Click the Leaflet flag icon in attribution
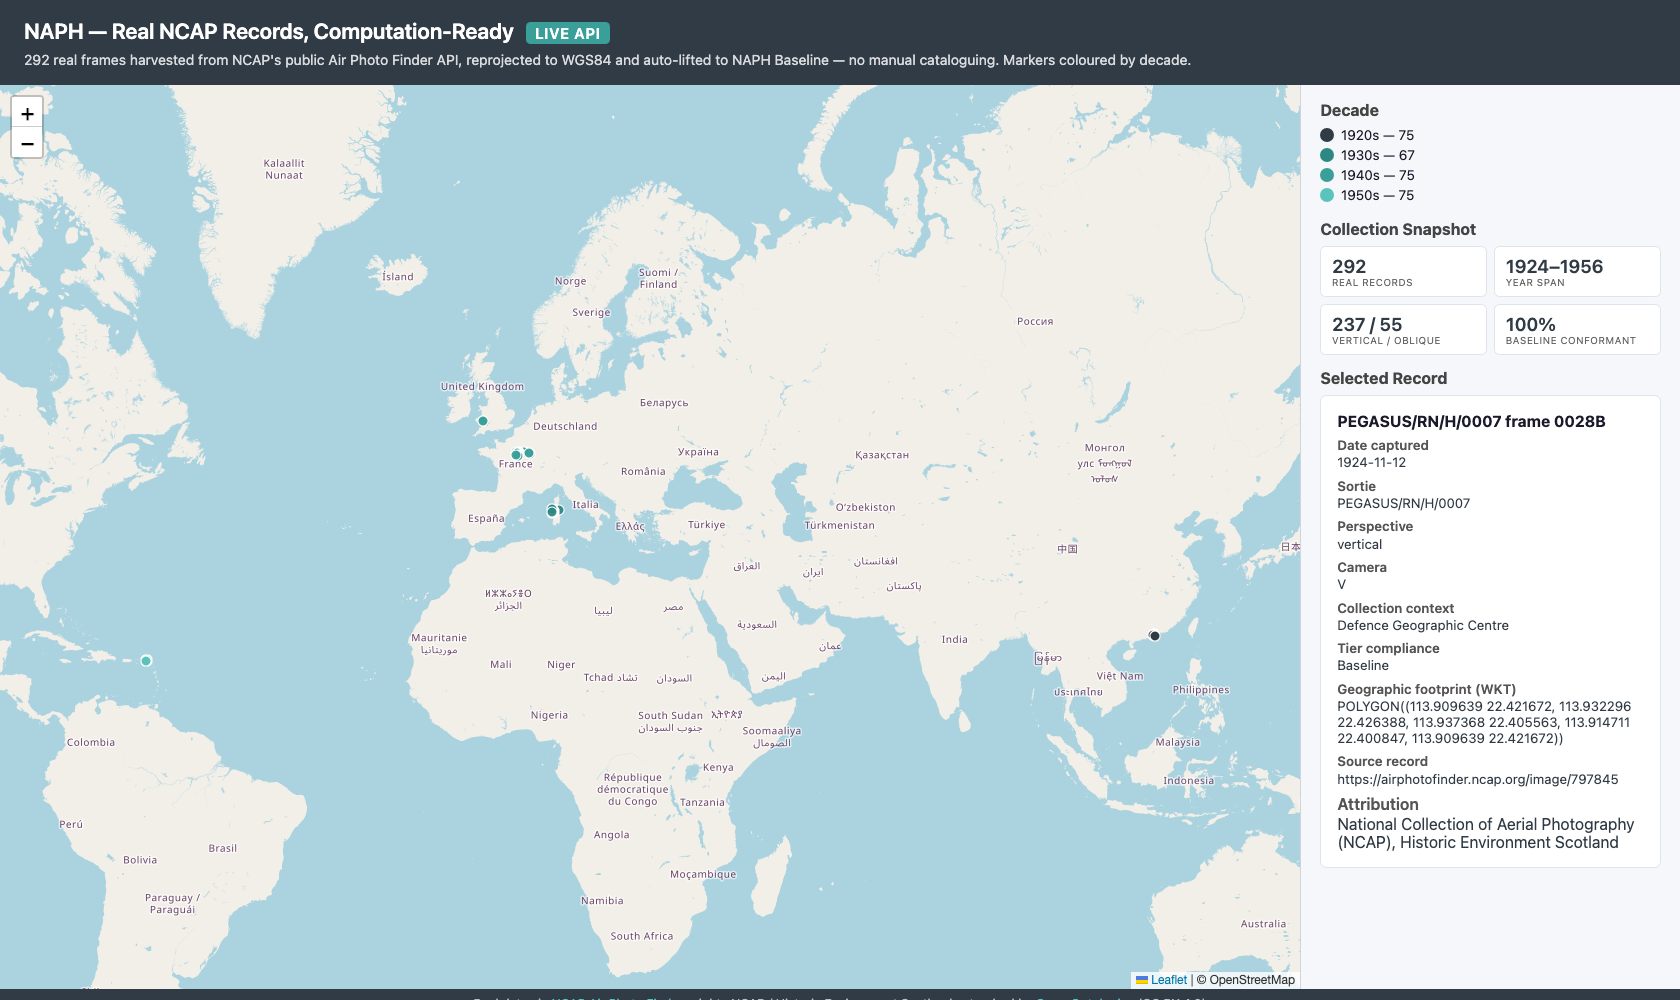Image resolution: width=1680 pixels, height=1000 pixels. click(x=1142, y=980)
